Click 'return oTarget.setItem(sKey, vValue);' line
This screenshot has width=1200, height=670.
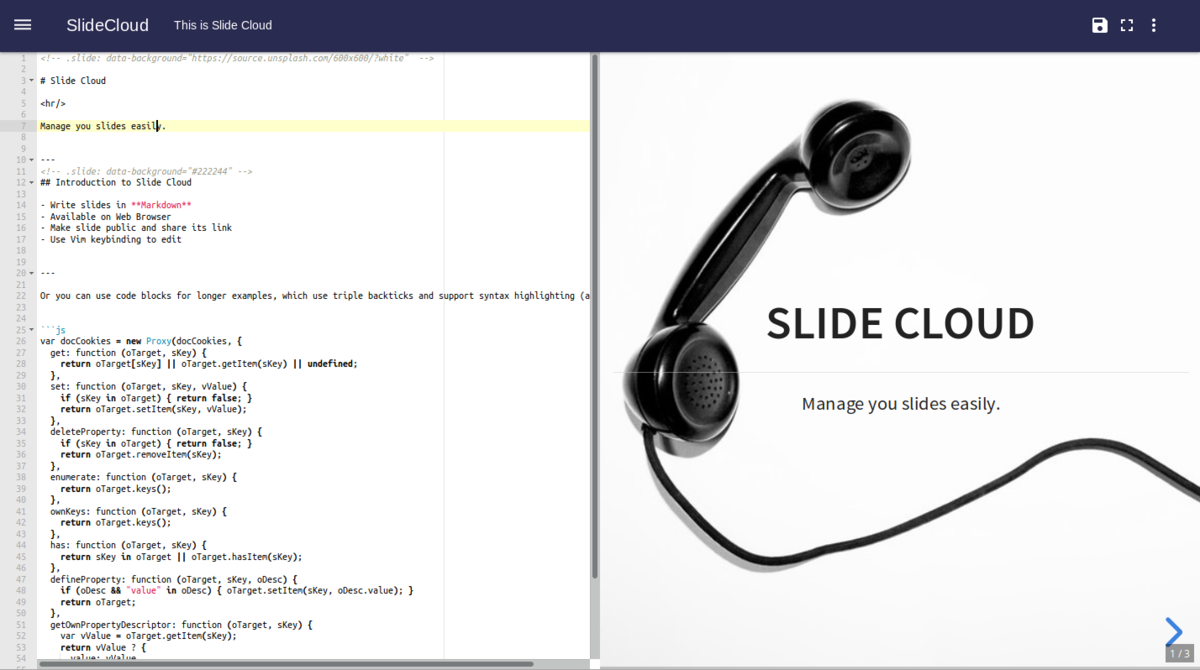154,409
